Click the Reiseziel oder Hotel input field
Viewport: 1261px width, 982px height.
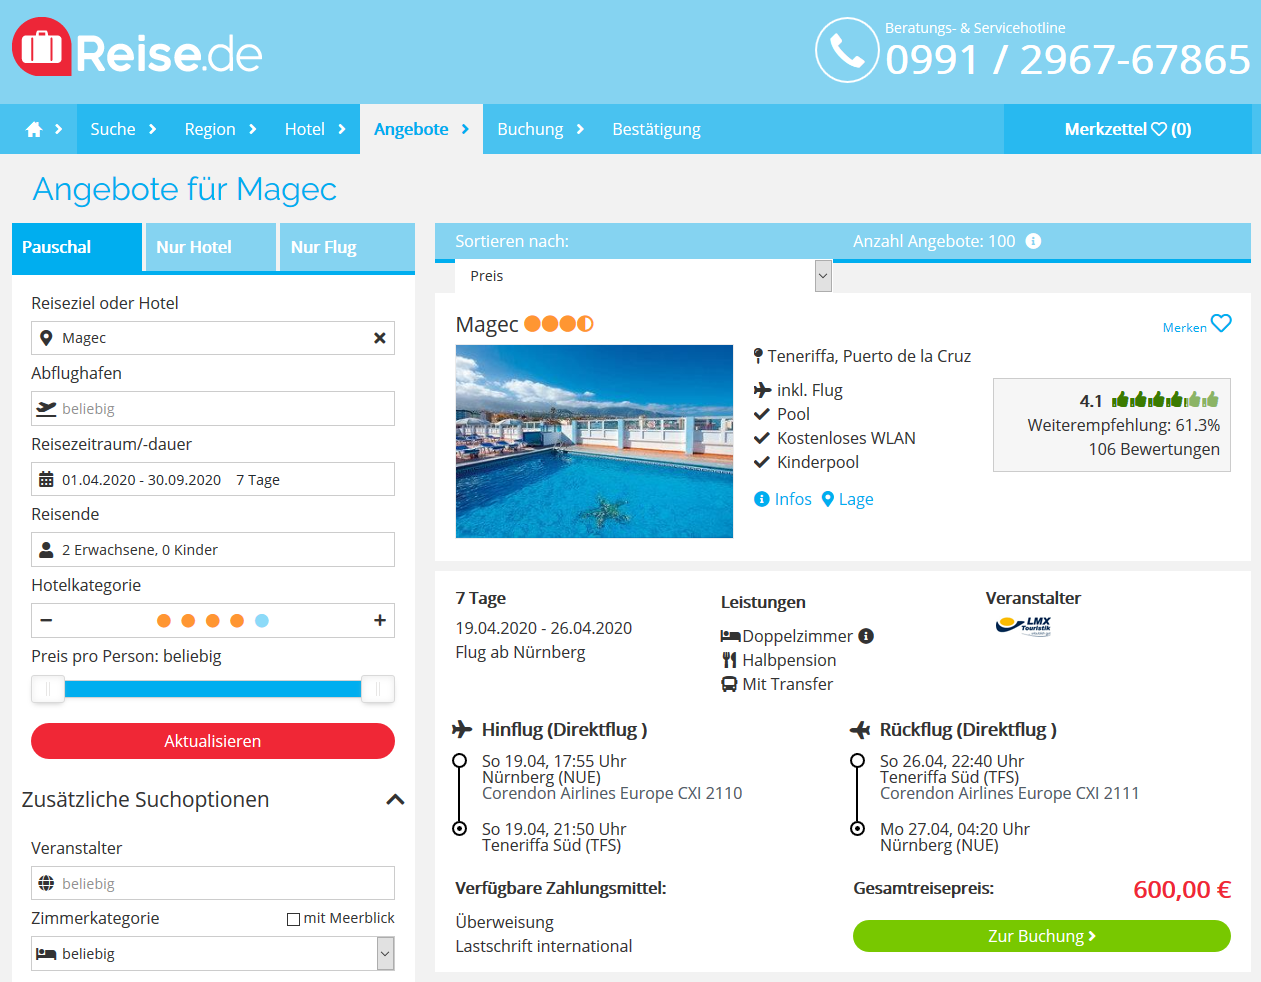point(213,338)
